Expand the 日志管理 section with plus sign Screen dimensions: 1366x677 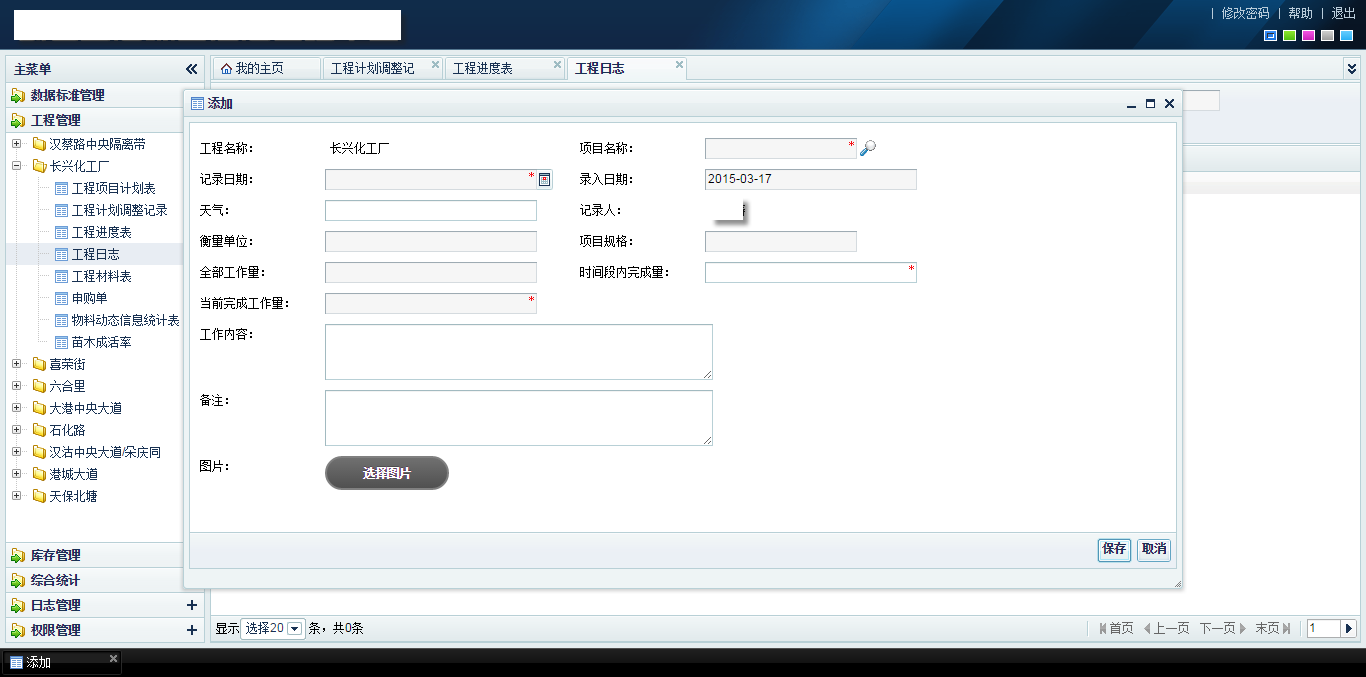pos(192,605)
